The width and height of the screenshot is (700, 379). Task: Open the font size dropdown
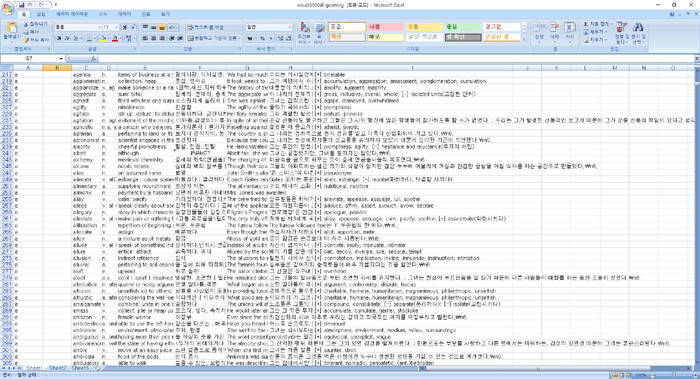(116, 27)
